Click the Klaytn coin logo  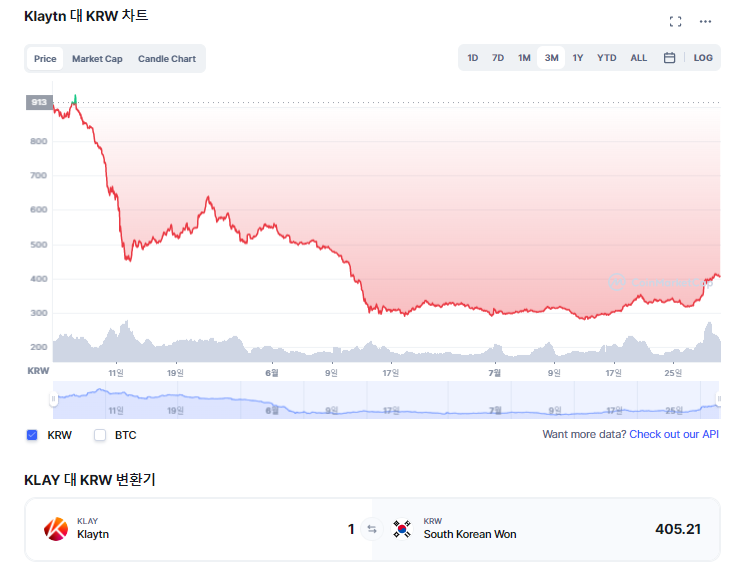(x=56, y=529)
